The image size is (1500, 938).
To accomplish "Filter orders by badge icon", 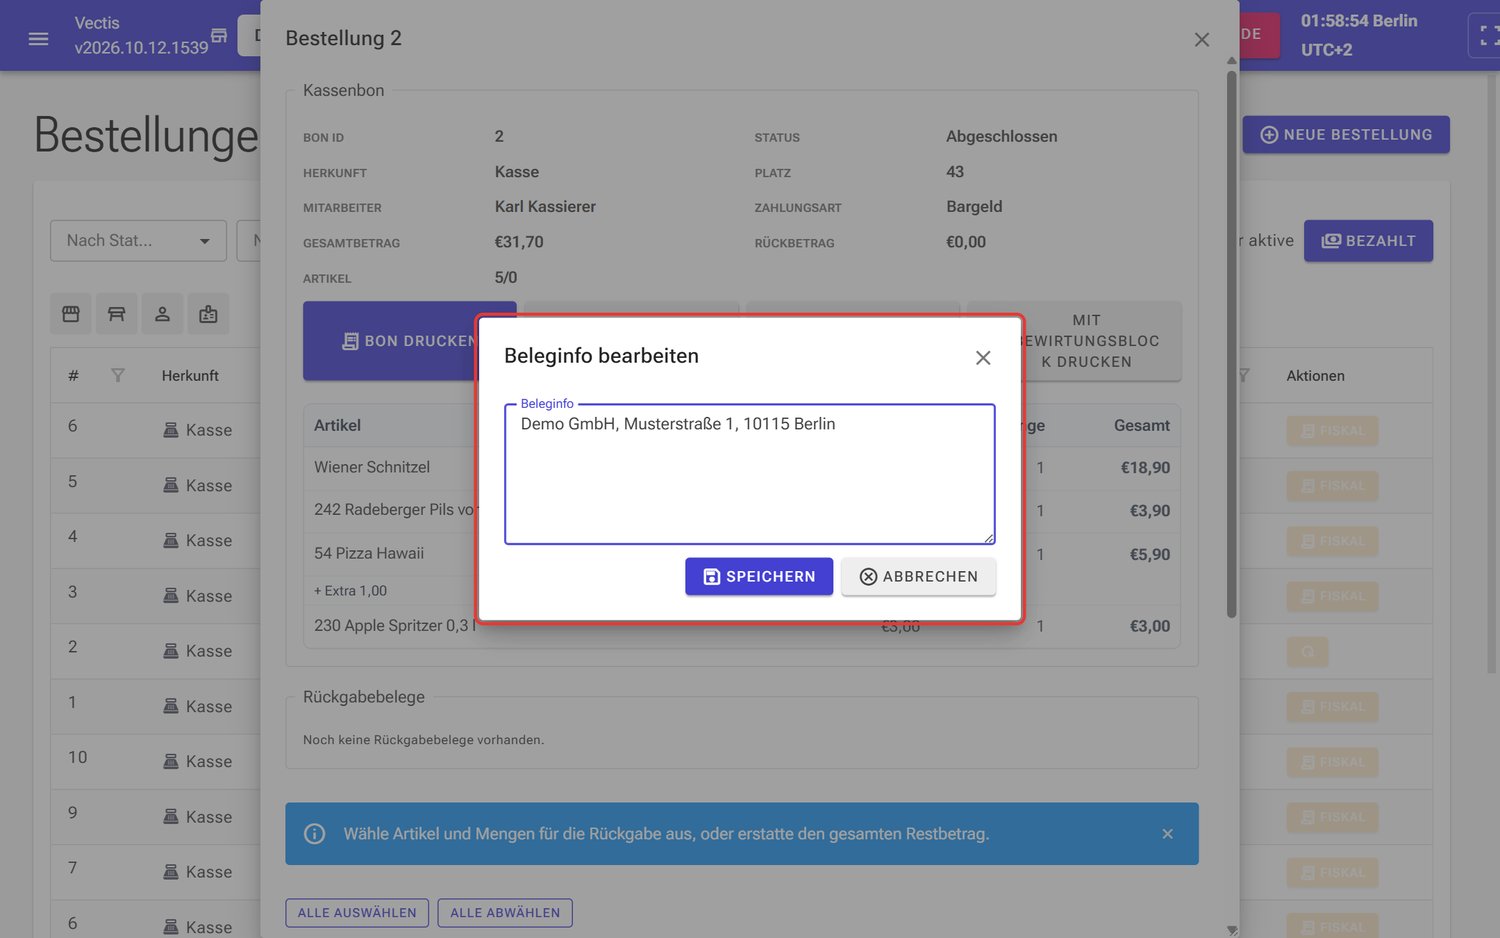I will [208, 314].
